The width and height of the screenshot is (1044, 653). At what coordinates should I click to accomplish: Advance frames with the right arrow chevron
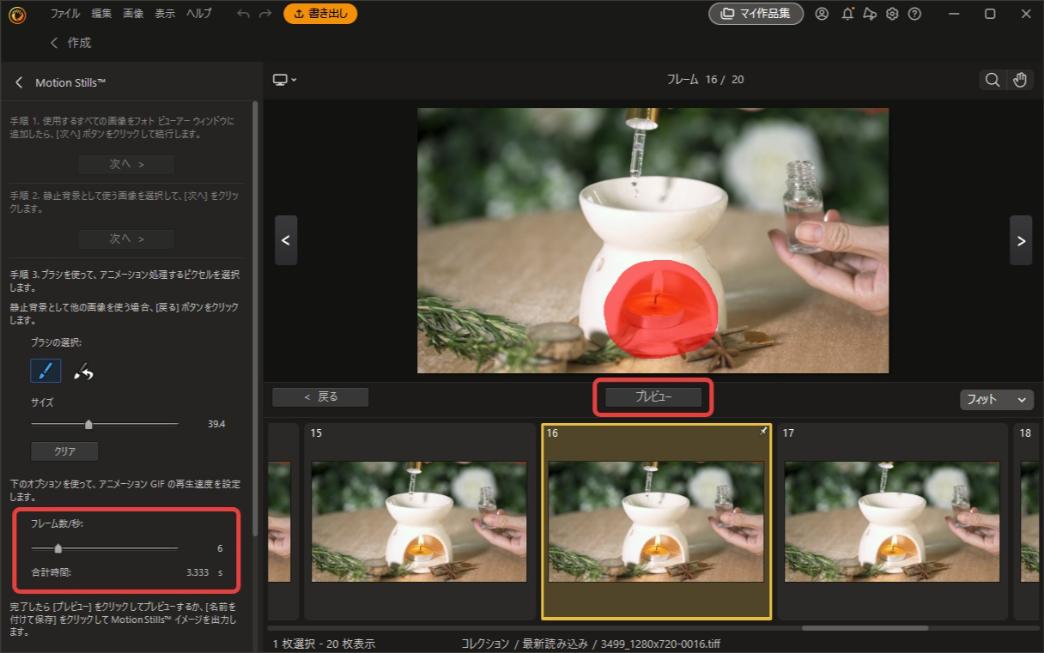coord(1021,240)
